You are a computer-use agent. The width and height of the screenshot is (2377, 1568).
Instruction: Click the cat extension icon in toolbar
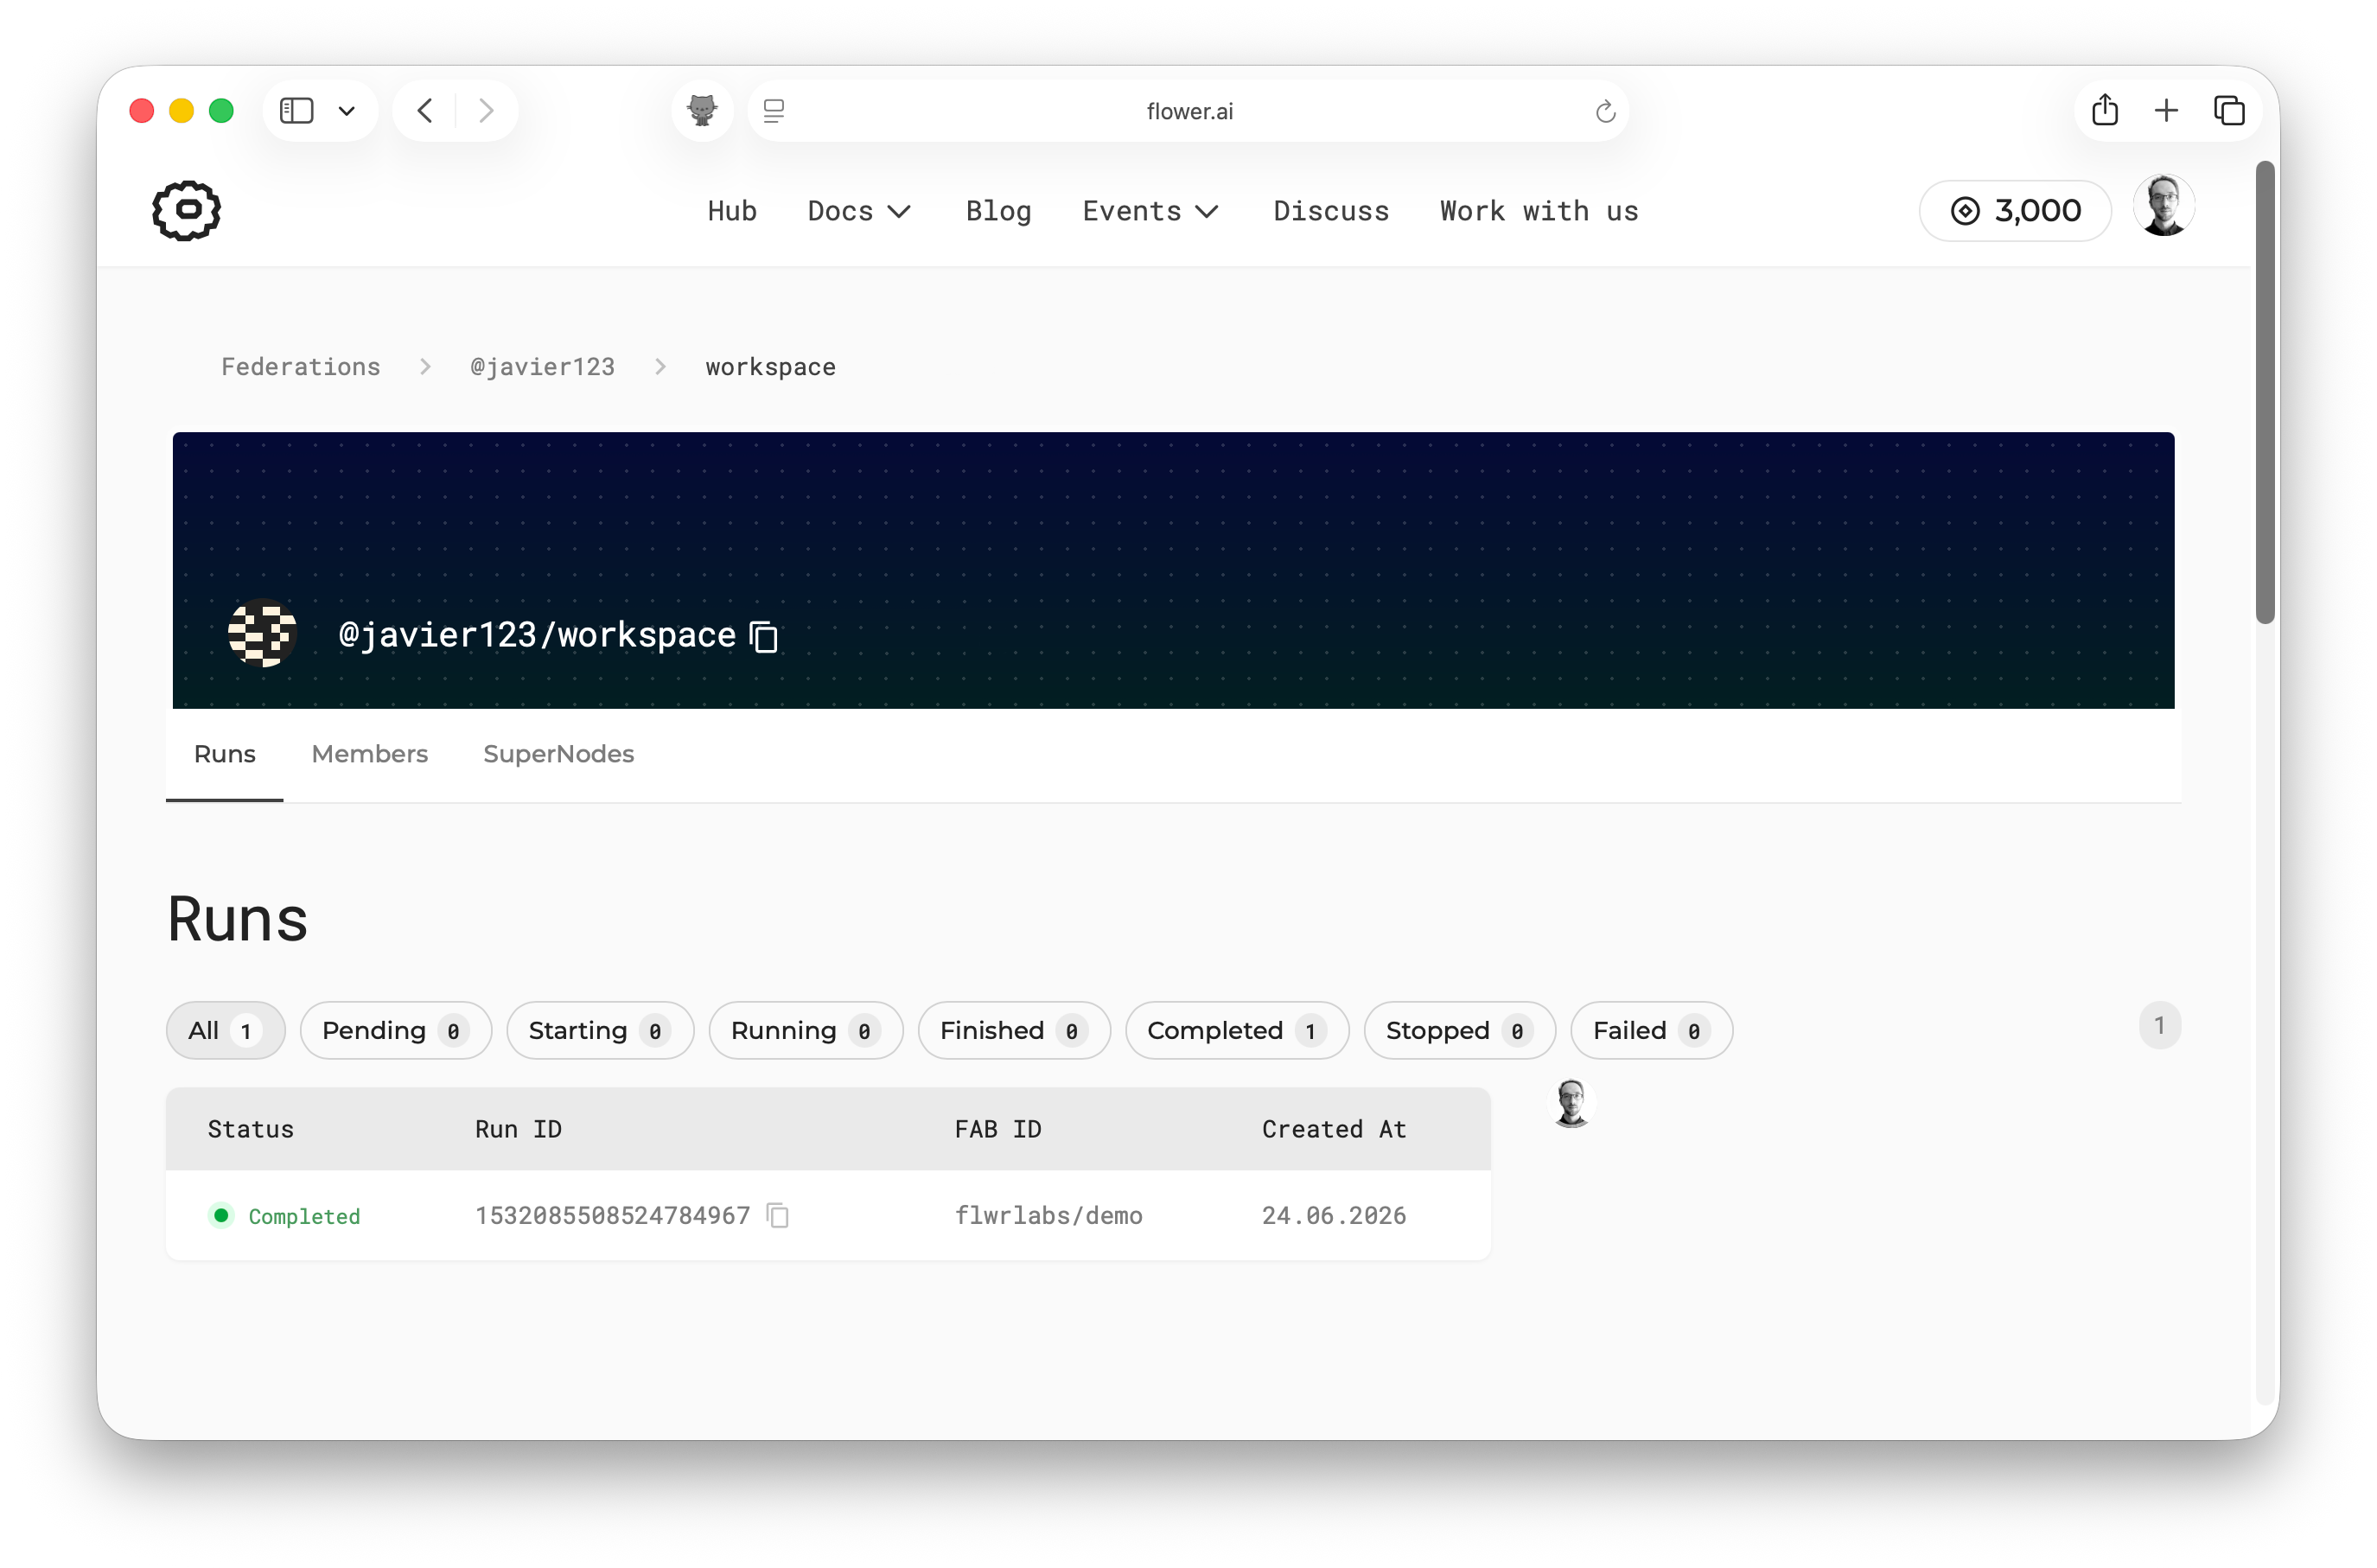tap(702, 110)
